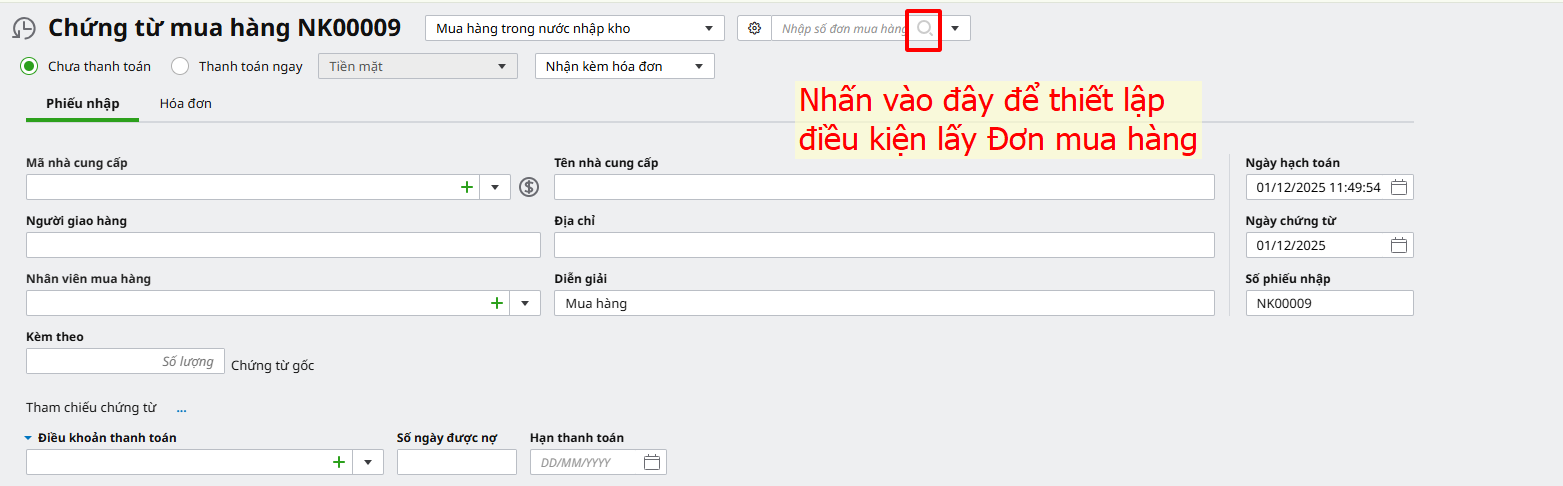Select the Thanh toán ngay radio option

pos(180,67)
